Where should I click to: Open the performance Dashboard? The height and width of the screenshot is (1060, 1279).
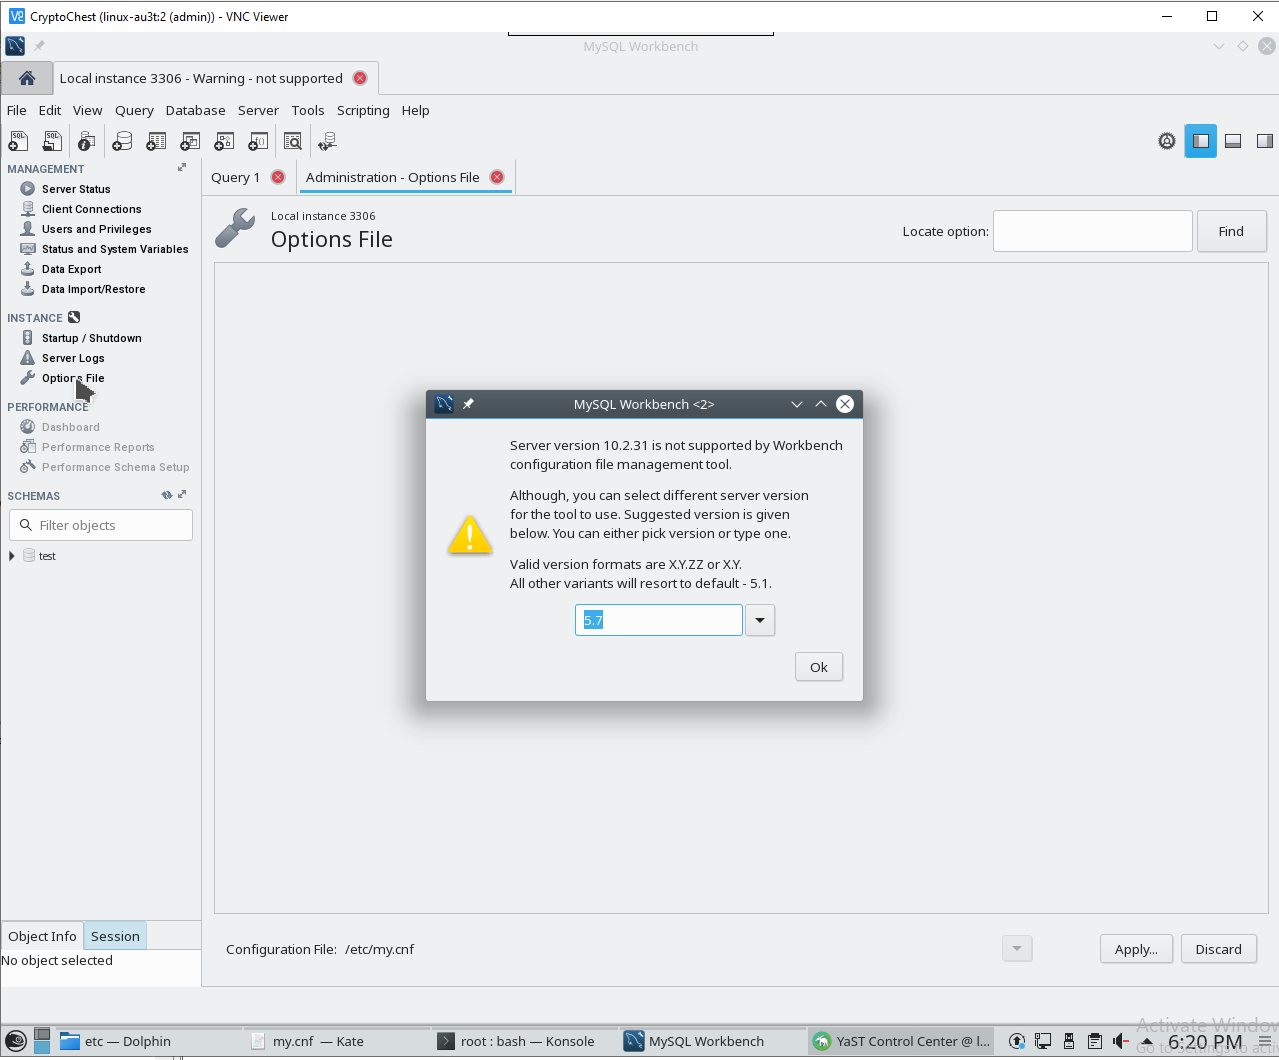[70, 427]
